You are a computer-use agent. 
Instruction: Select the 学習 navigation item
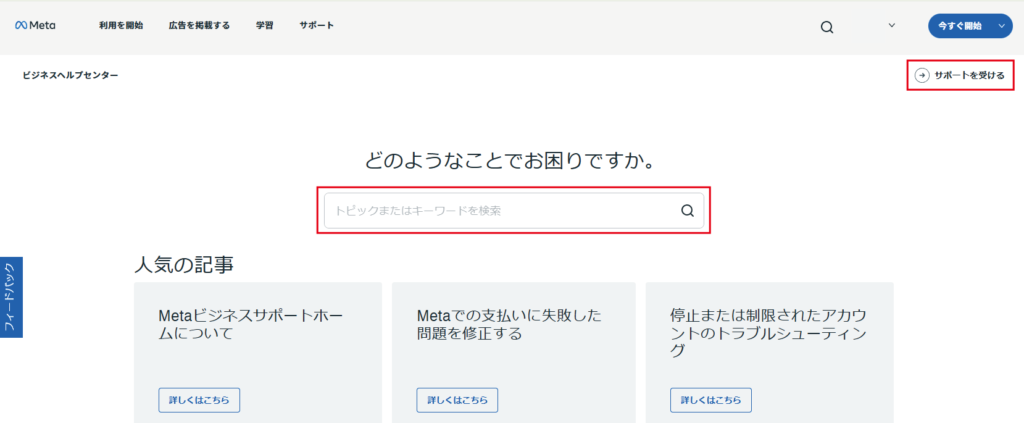pos(264,26)
